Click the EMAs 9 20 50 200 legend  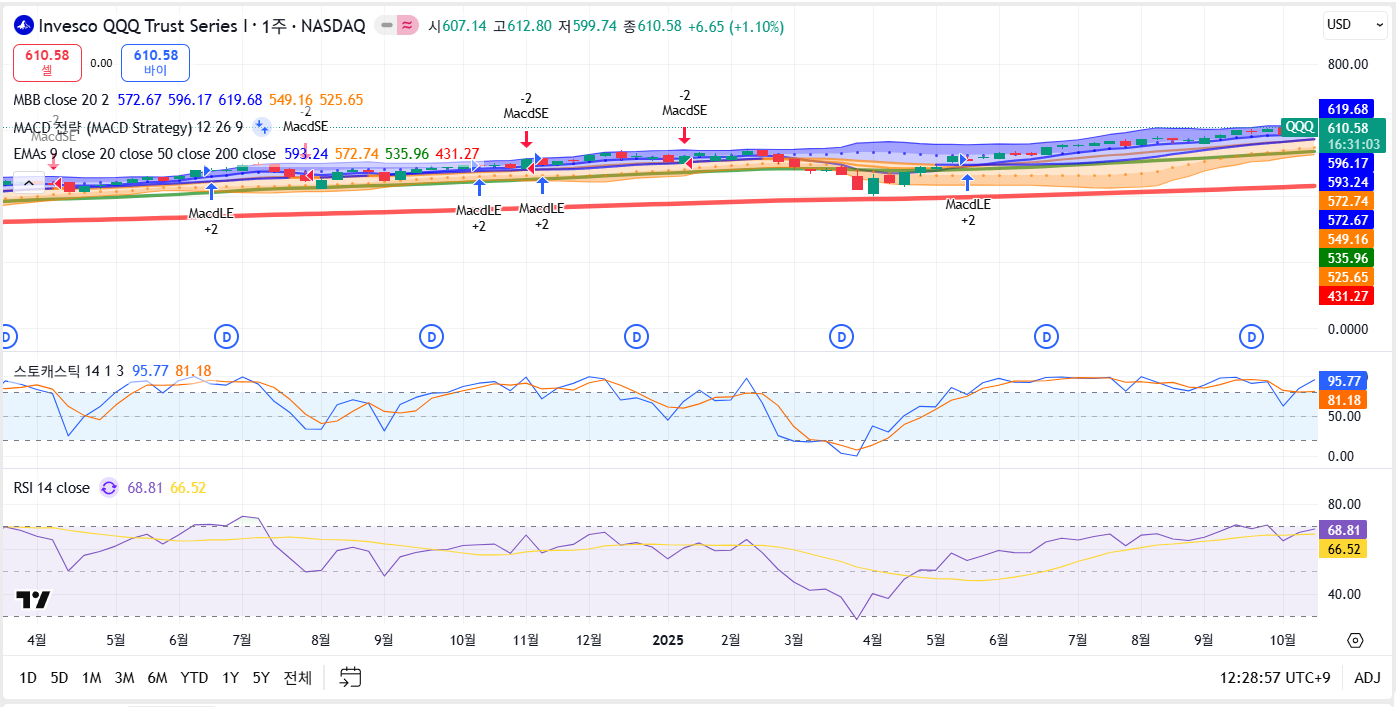tap(144, 153)
